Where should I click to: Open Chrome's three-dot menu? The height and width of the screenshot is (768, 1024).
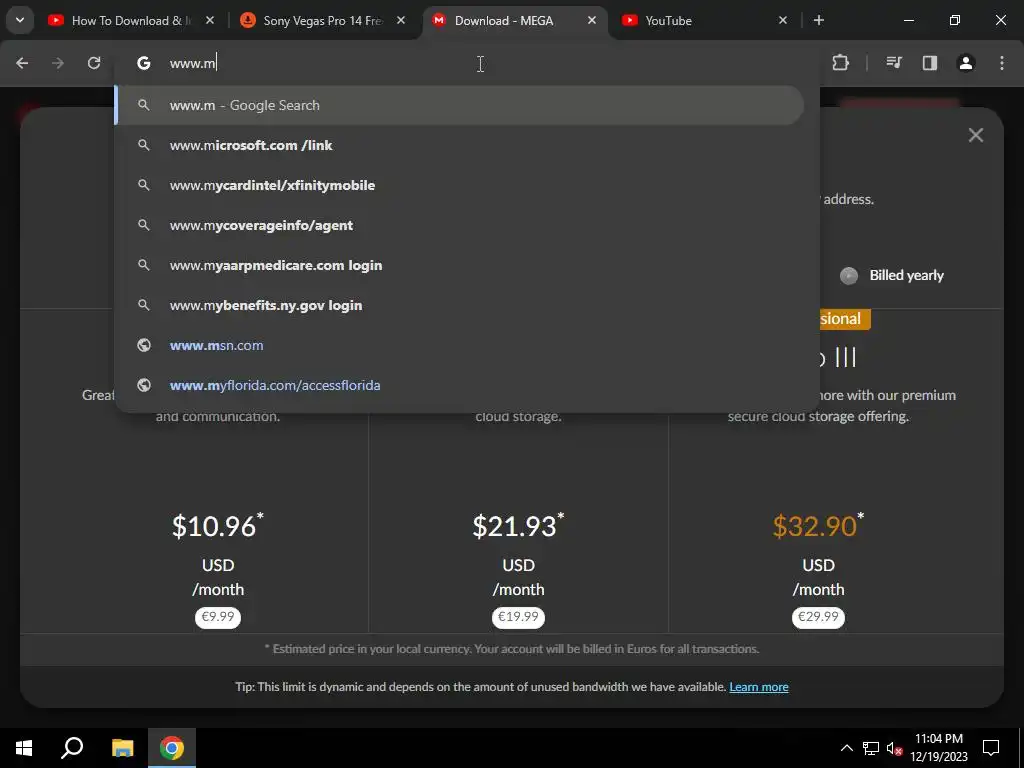pyautogui.click(x=1002, y=63)
